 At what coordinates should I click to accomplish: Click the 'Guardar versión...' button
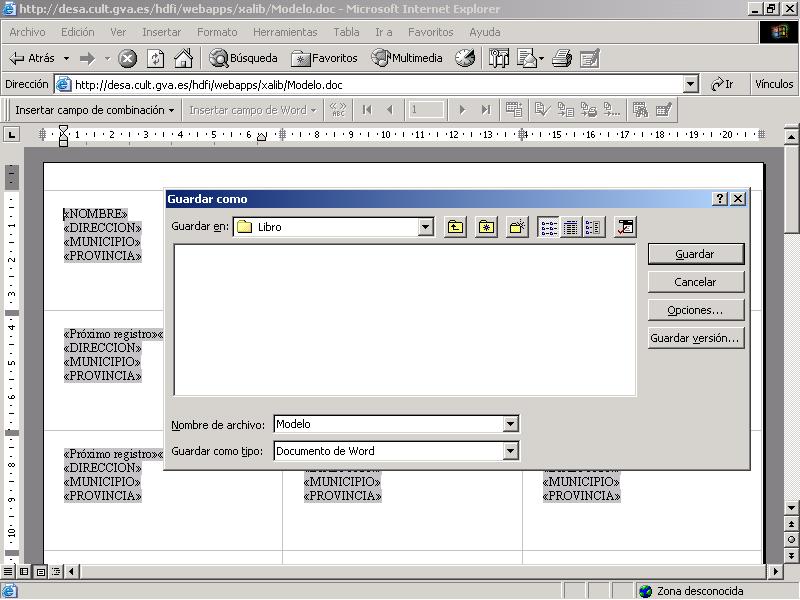click(x=695, y=338)
